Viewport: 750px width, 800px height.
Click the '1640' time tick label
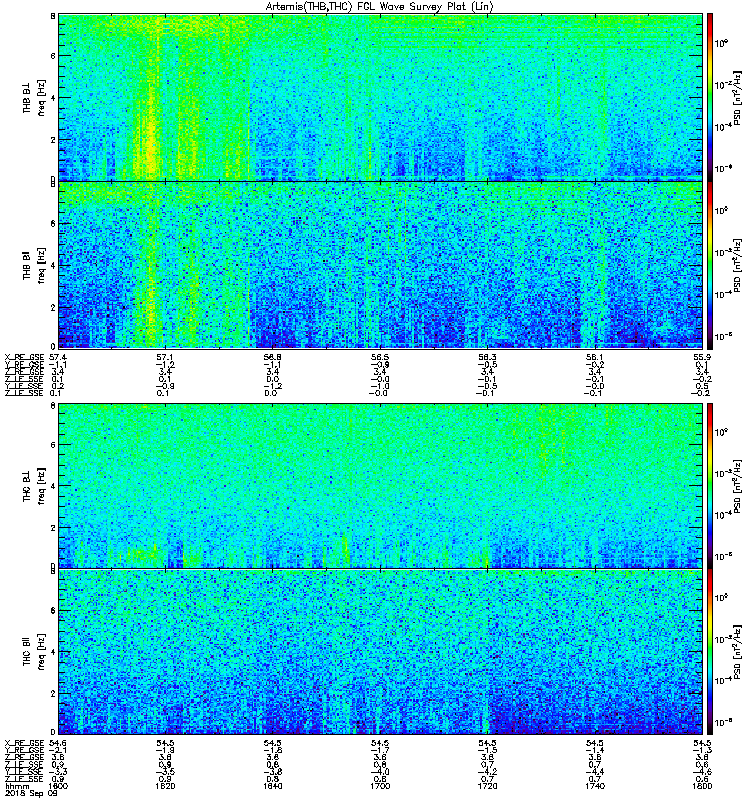click(x=272, y=786)
